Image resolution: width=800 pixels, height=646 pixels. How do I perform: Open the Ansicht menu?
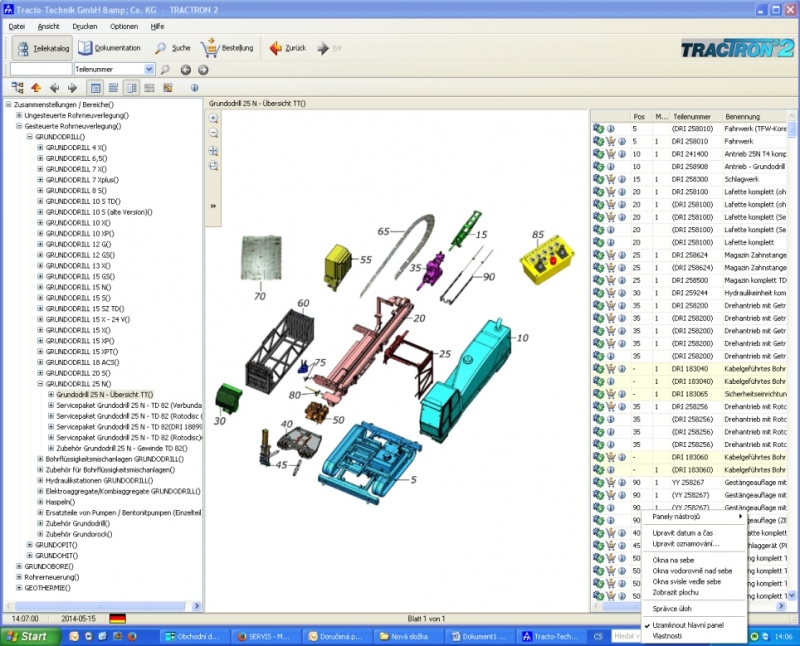[x=48, y=27]
